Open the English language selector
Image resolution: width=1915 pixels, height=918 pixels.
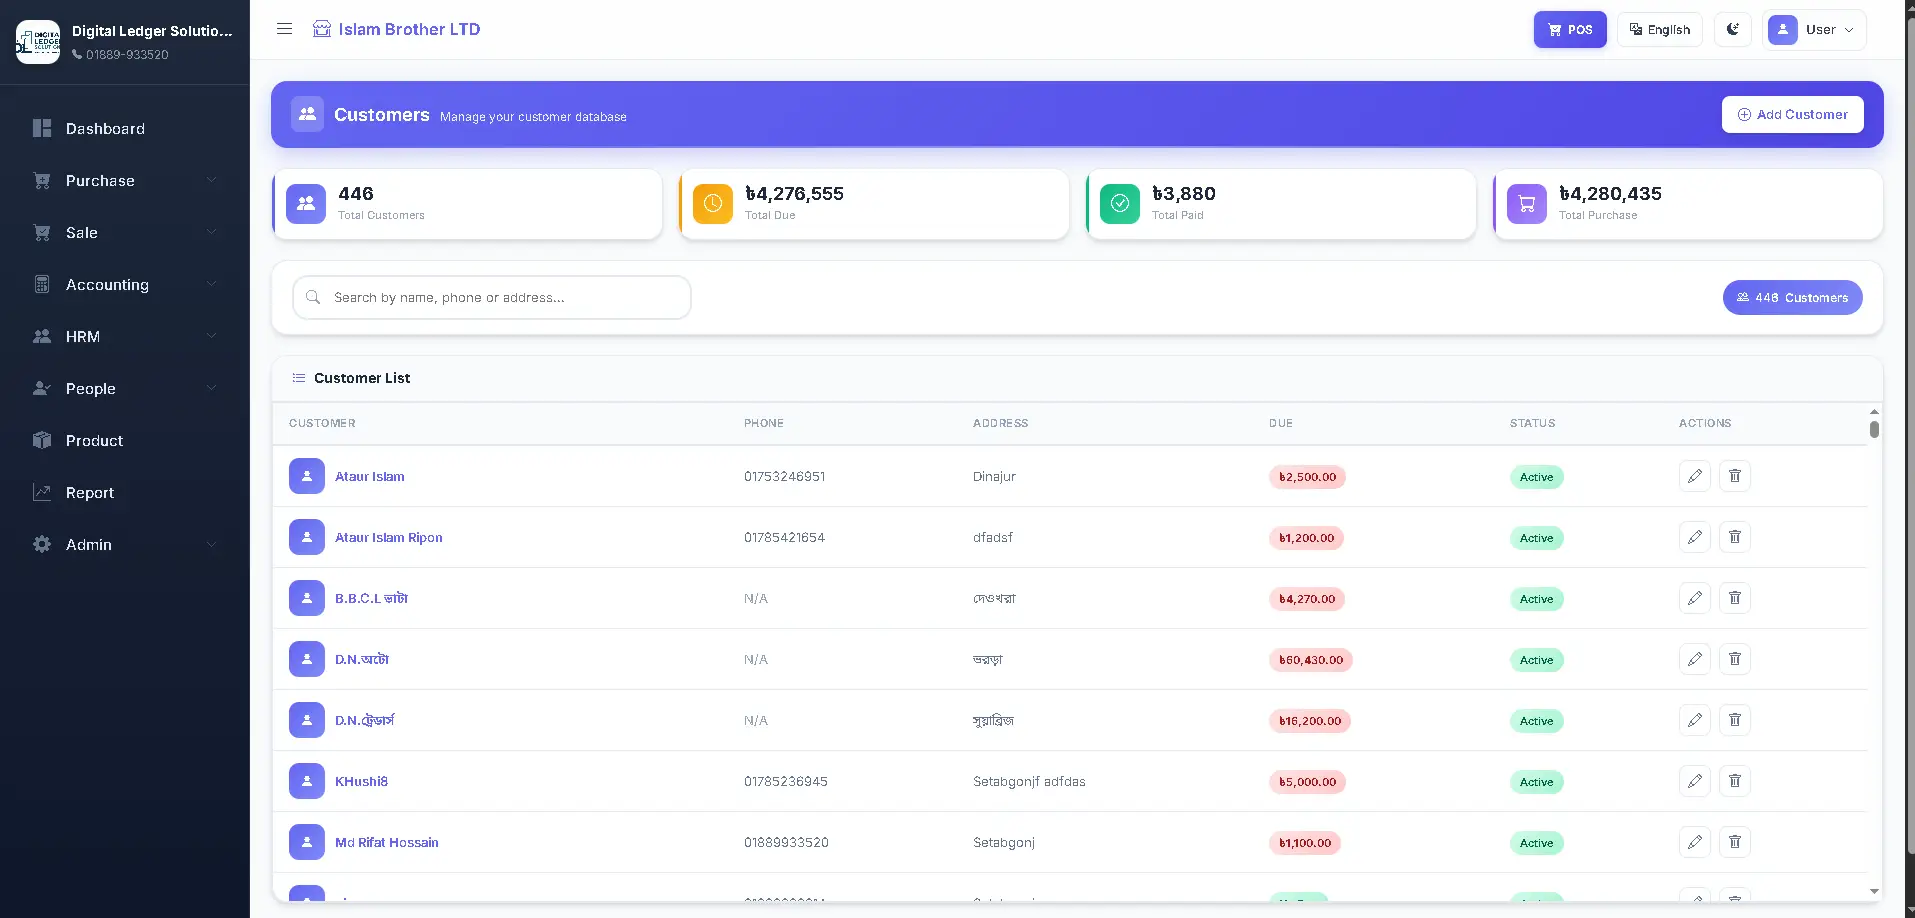point(1660,30)
